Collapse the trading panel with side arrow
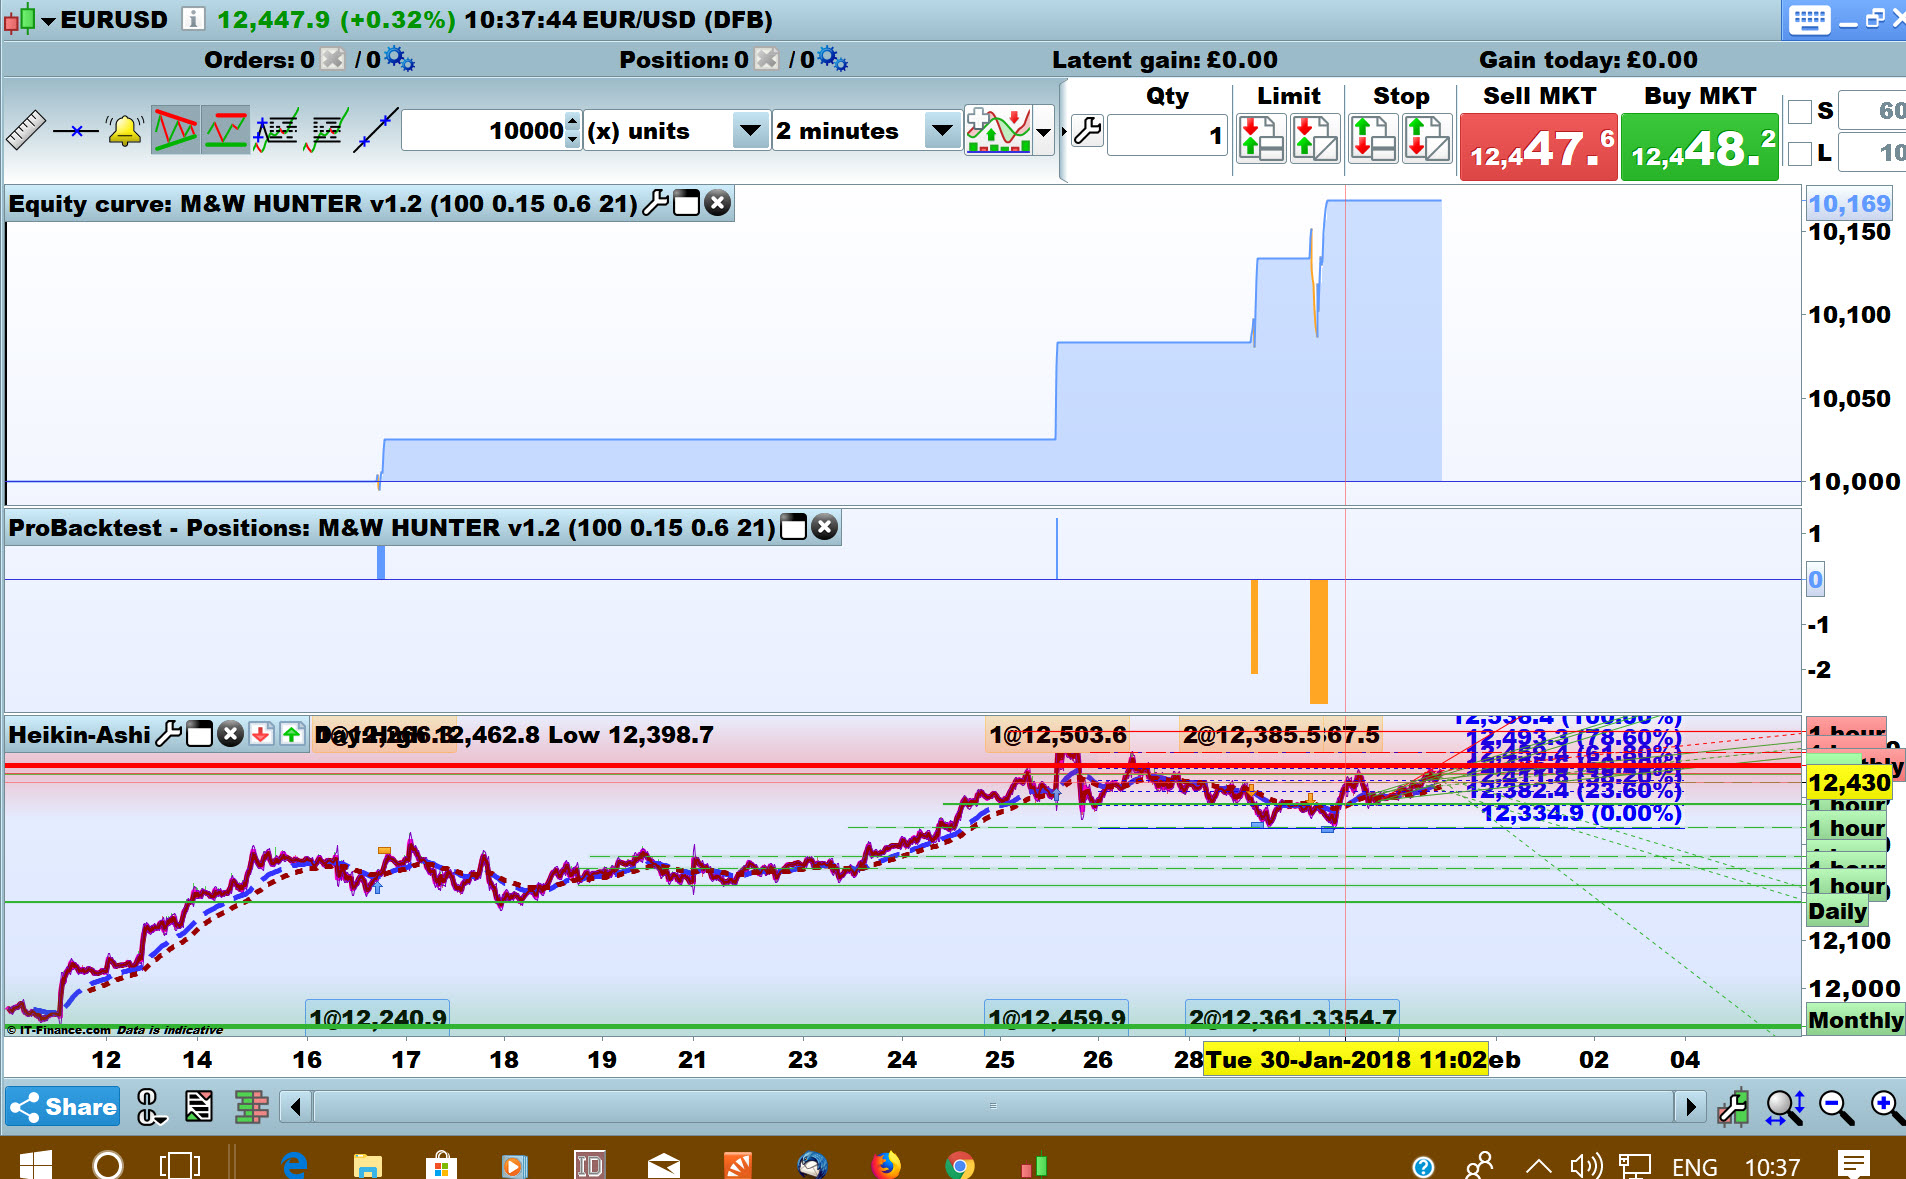 click(x=1063, y=131)
